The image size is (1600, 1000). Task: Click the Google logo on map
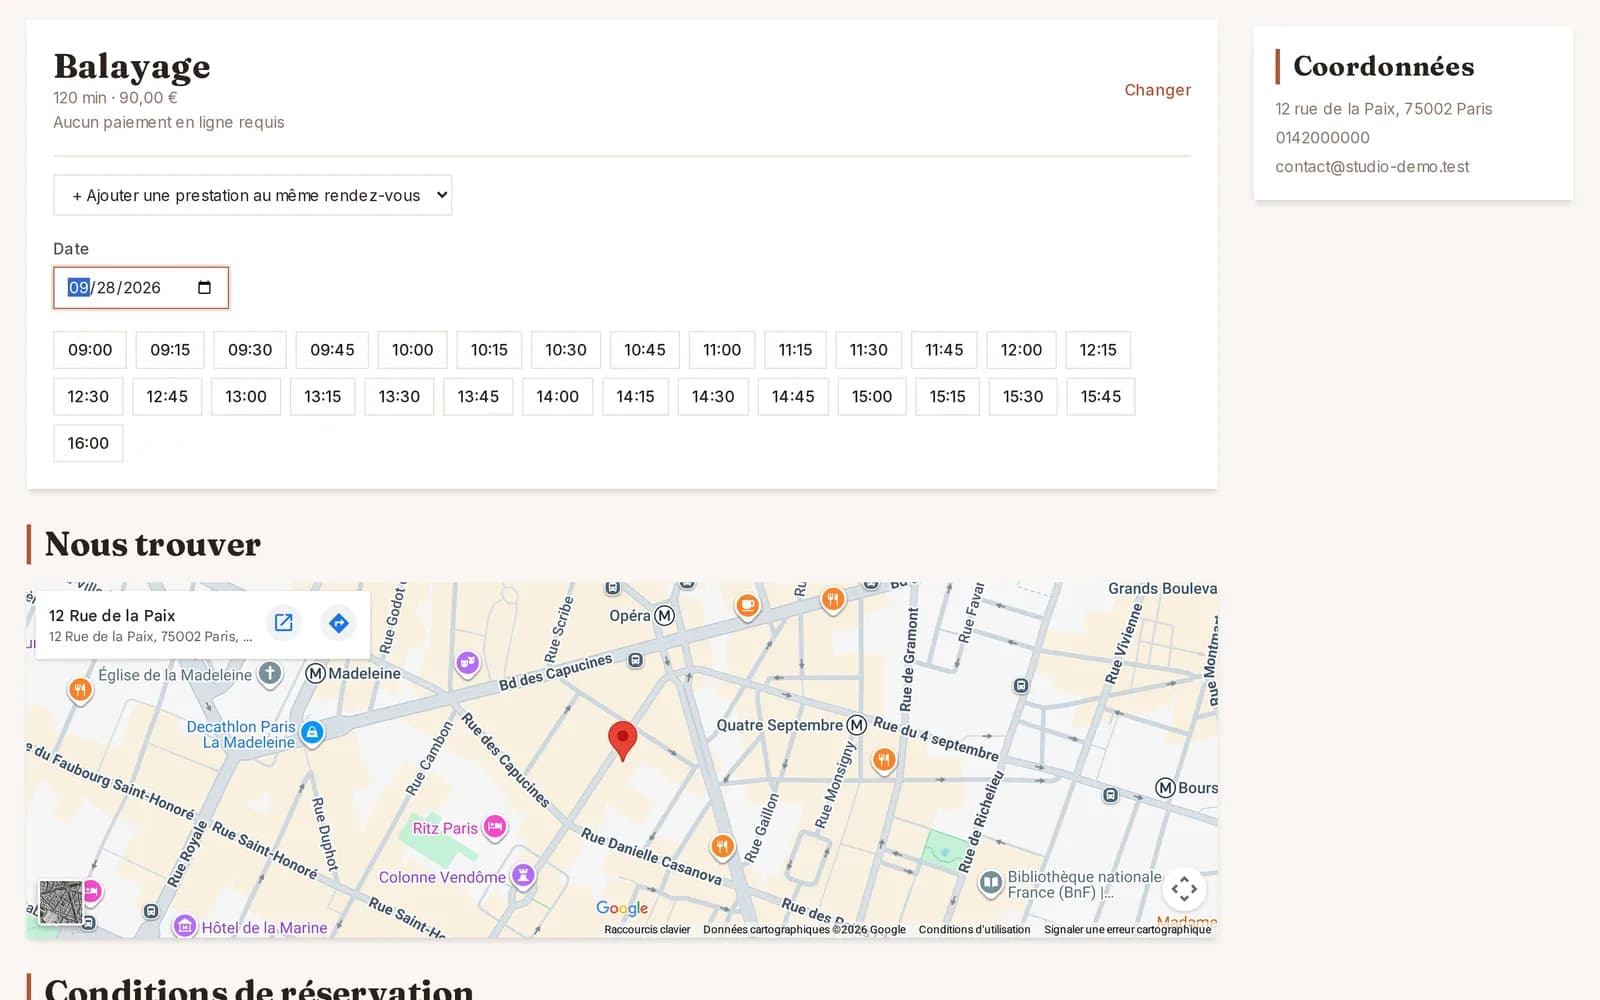(x=622, y=908)
